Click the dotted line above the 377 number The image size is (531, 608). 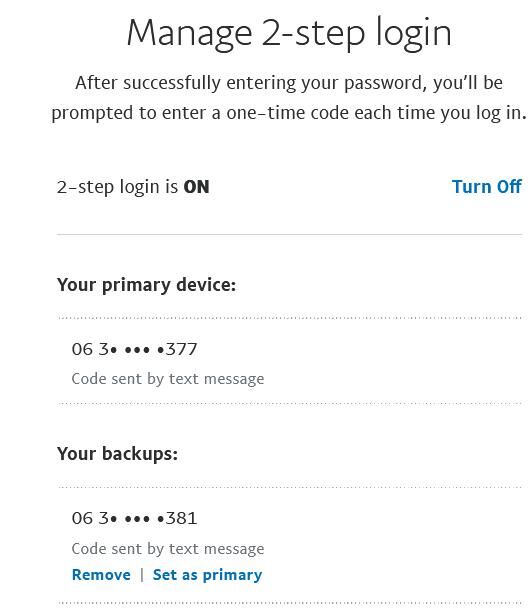click(x=289, y=318)
